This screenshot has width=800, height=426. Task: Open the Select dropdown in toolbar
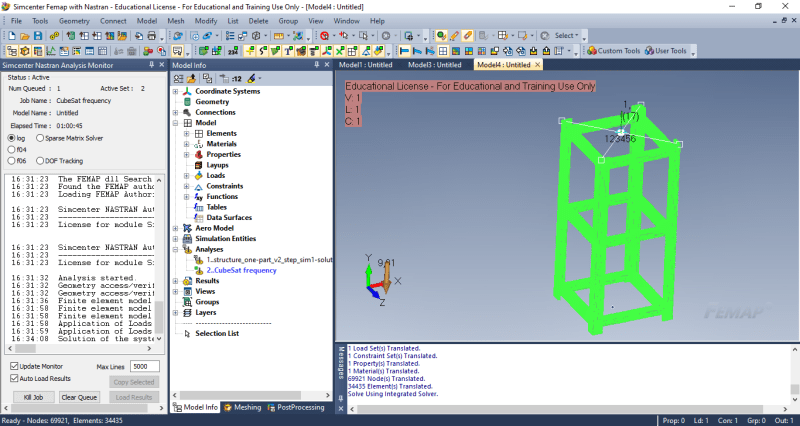(x=566, y=36)
